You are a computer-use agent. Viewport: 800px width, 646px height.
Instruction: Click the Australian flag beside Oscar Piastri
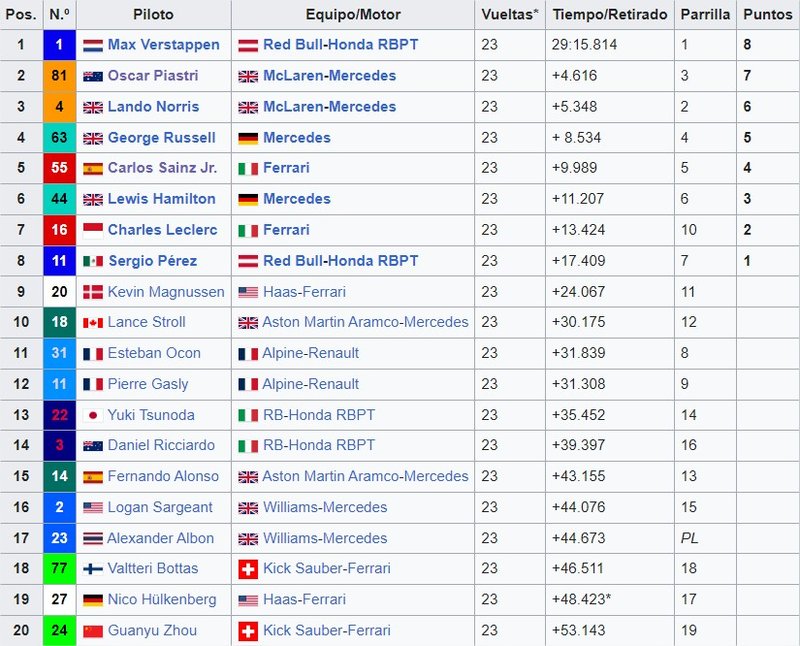tap(93, 77)
